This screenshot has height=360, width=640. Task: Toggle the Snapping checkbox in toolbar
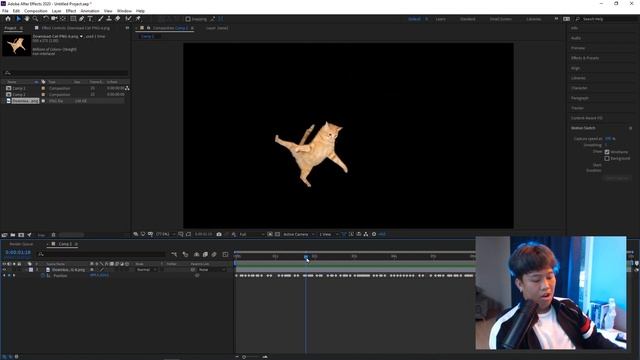(188, 19)
